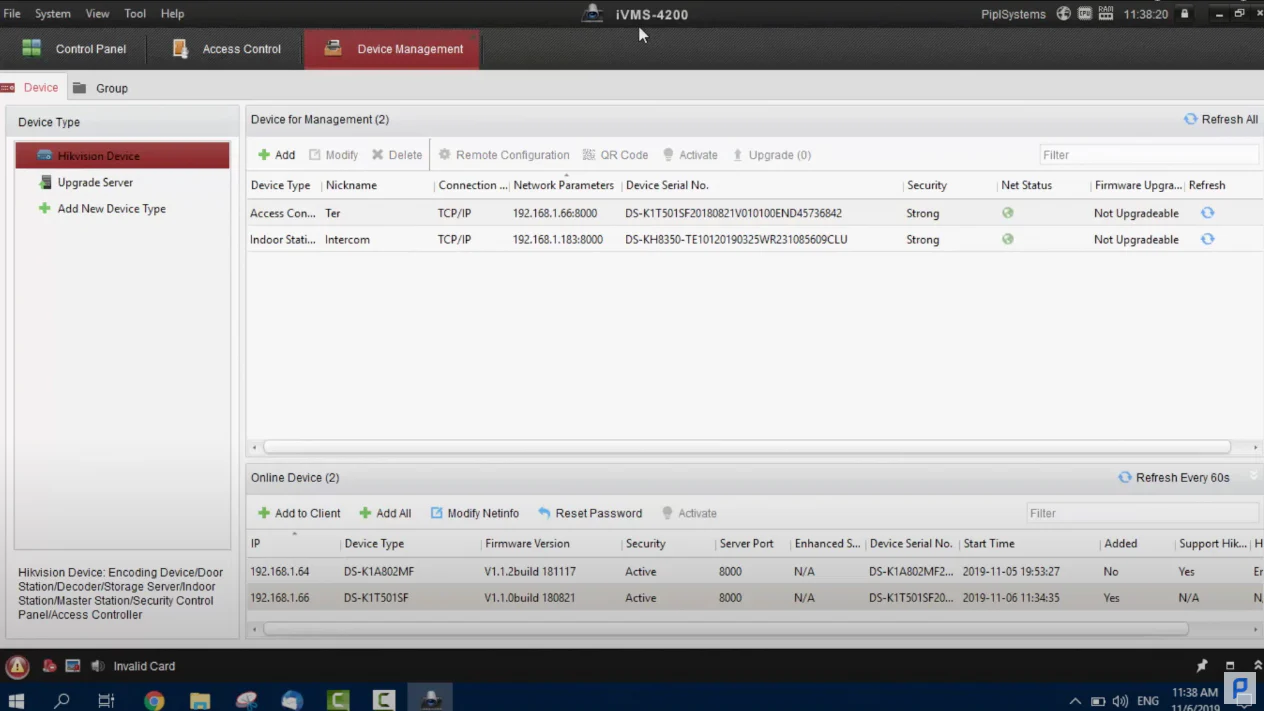
Task: Click the Upgrade (0) button
Action: pos(772,155)
